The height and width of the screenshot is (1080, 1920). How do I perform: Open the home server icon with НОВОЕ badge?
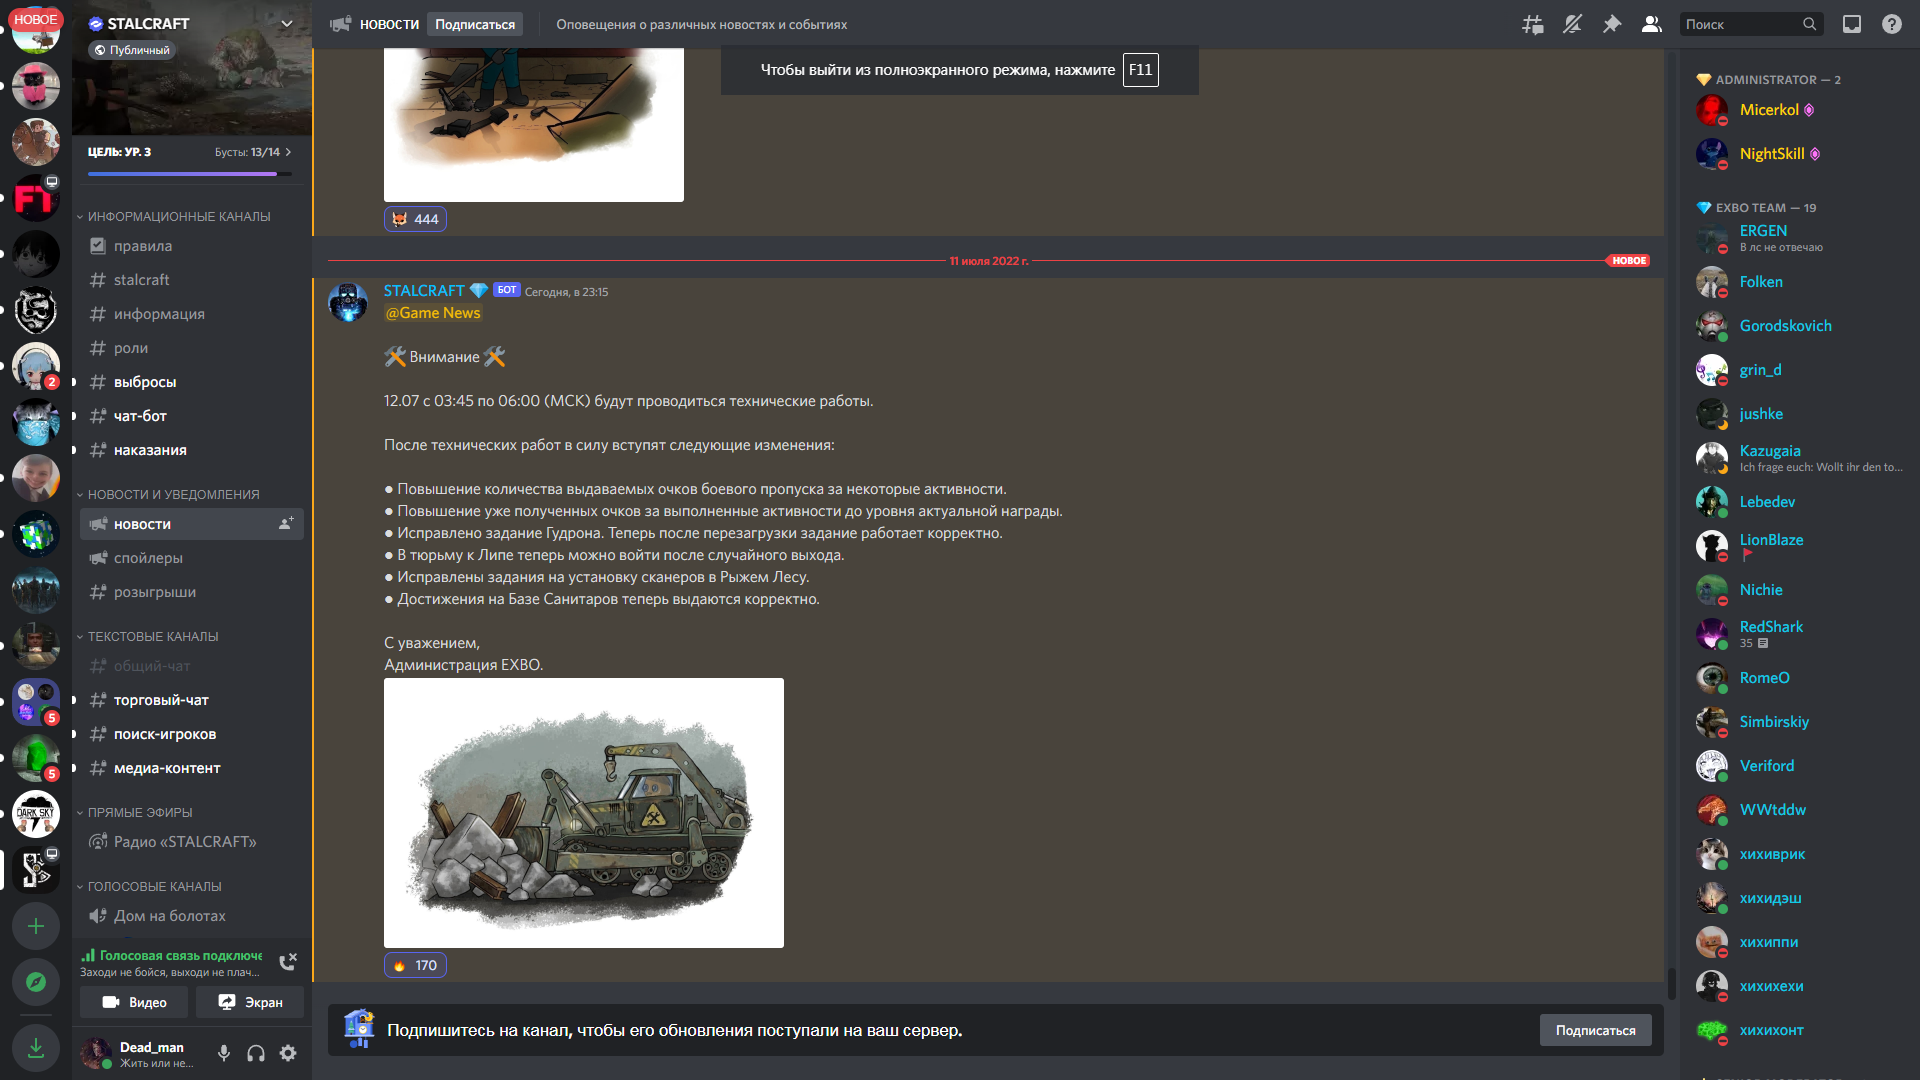tap(36, 30)
